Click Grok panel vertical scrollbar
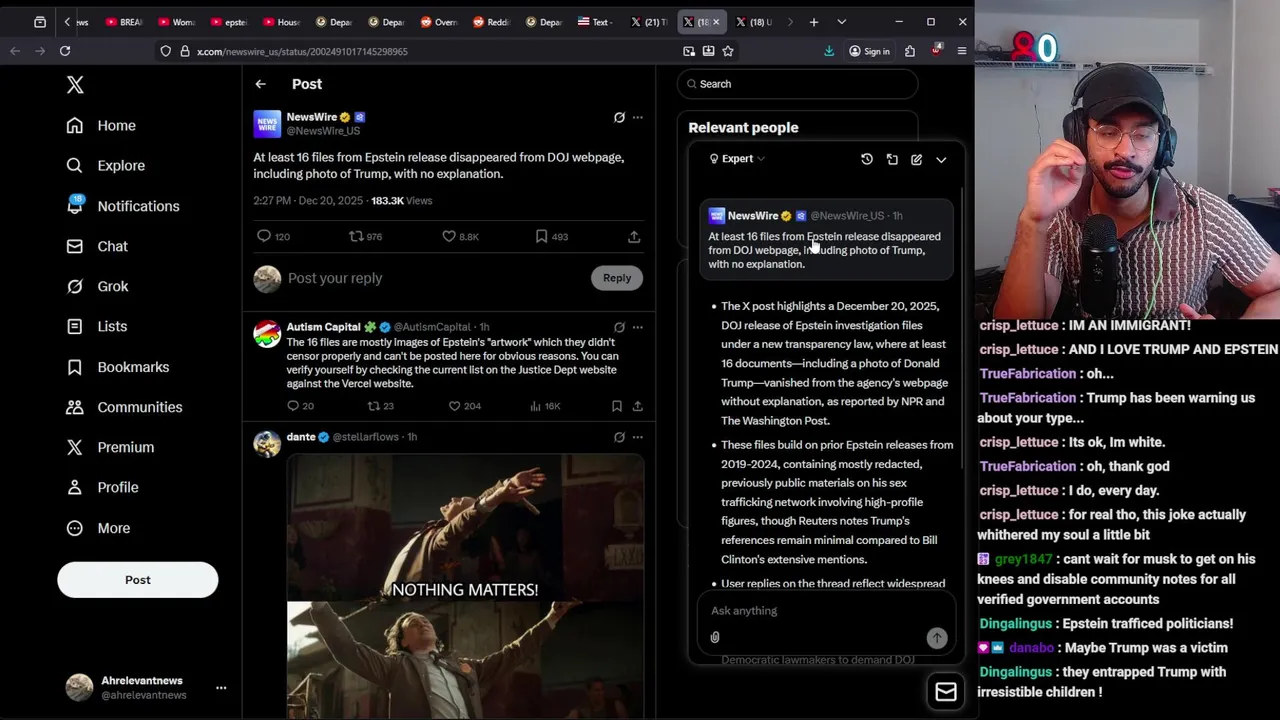Screen dimensions: 1280x720 (962, 330)
